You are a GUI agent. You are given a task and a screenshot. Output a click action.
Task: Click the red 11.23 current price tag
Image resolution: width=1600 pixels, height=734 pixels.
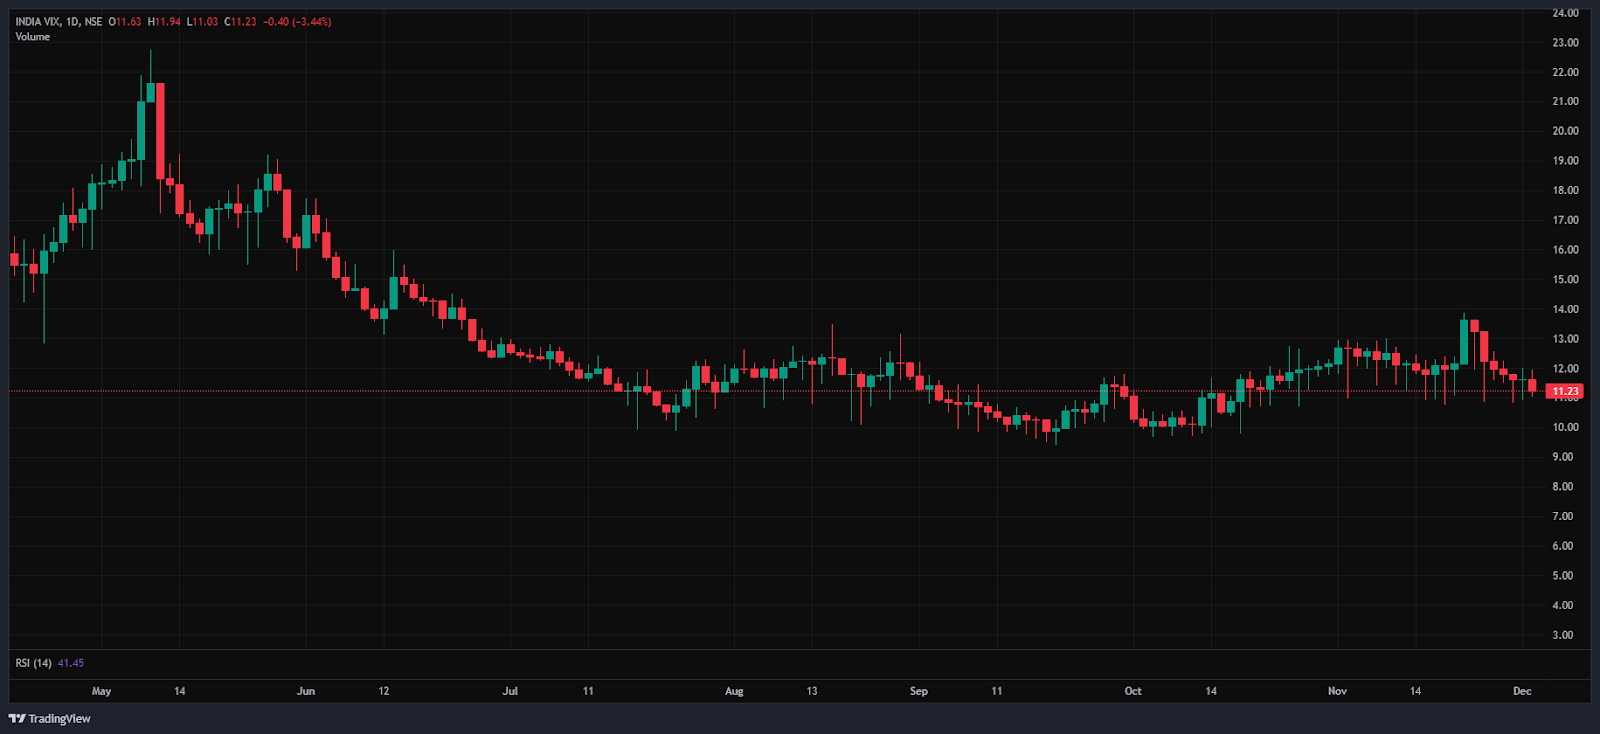[1565, 391]
